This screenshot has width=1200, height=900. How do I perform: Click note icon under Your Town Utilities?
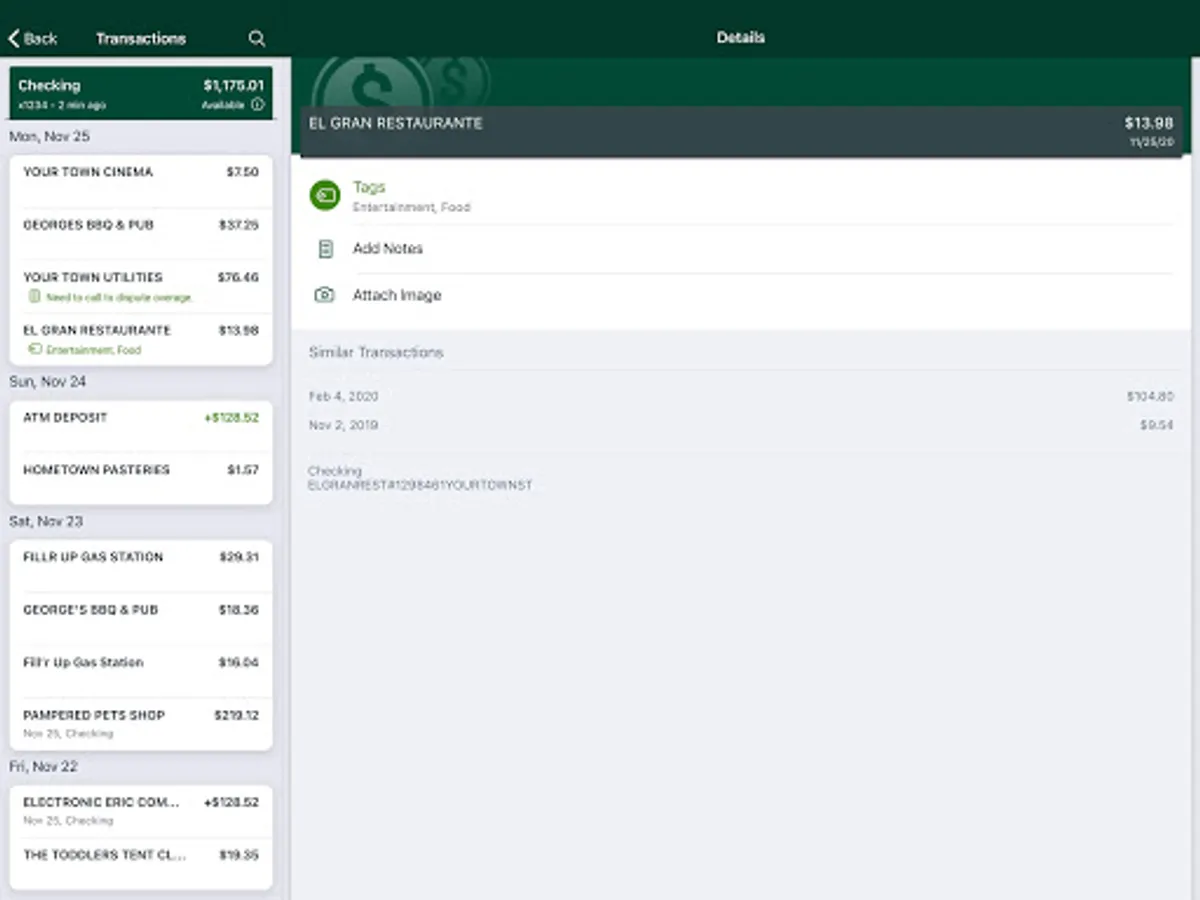(x=35, y=297)
